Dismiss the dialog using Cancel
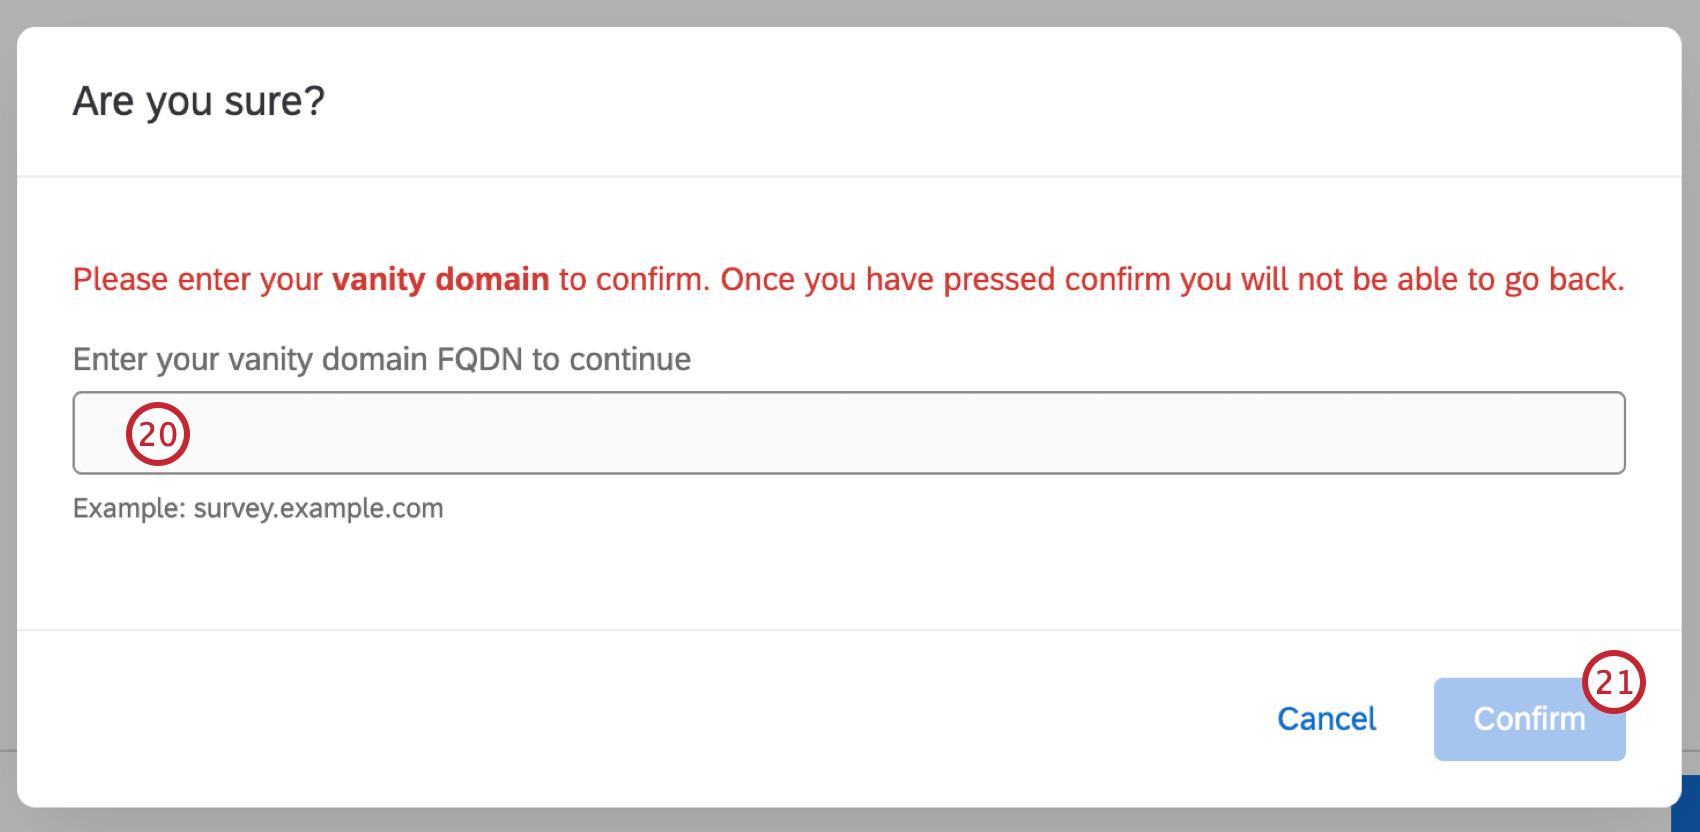The height and width of the screenshot is (832, 1700). (x=1326, y=718)
